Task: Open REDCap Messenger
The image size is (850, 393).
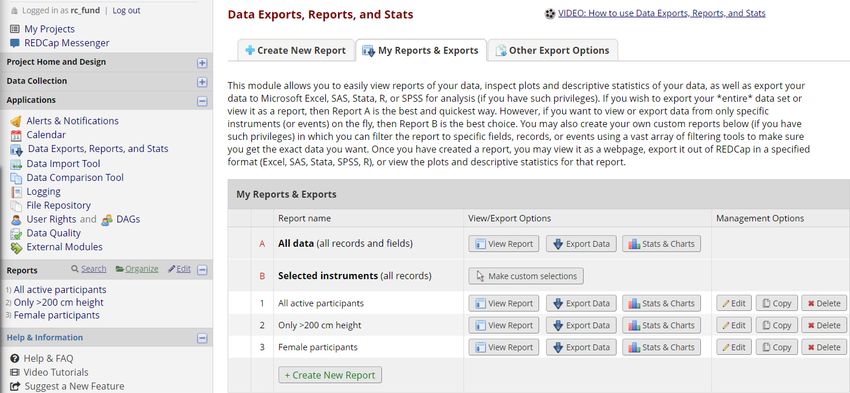Action: click(67, 43)
